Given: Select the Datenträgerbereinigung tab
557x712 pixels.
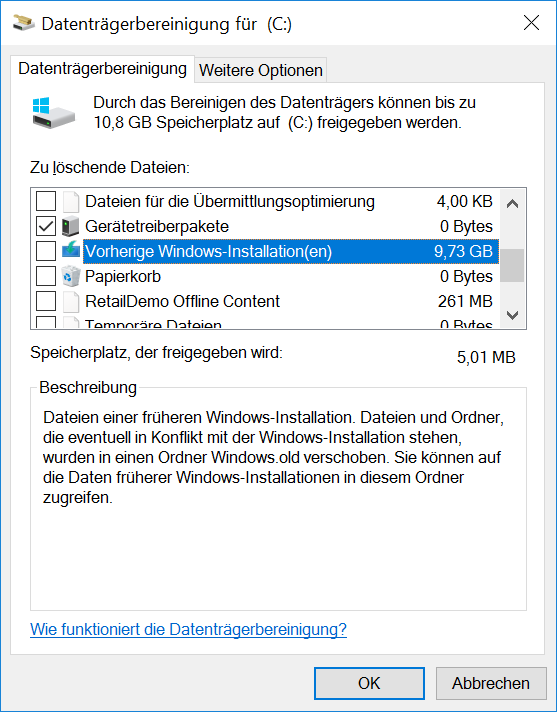Looking at the screenshot, I should tap(103, 69).
